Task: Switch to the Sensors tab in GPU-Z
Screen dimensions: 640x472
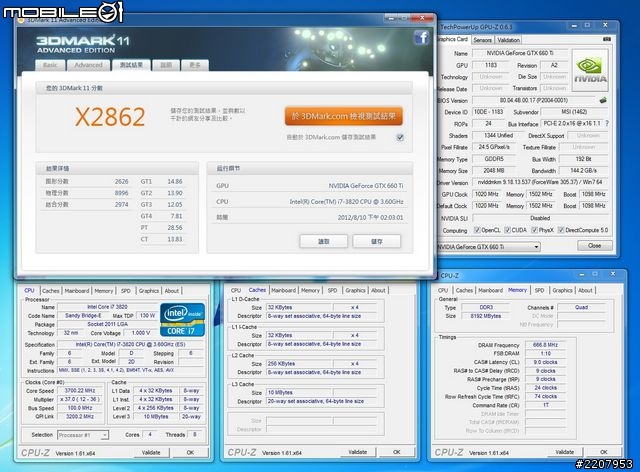Action: point(482,40)
